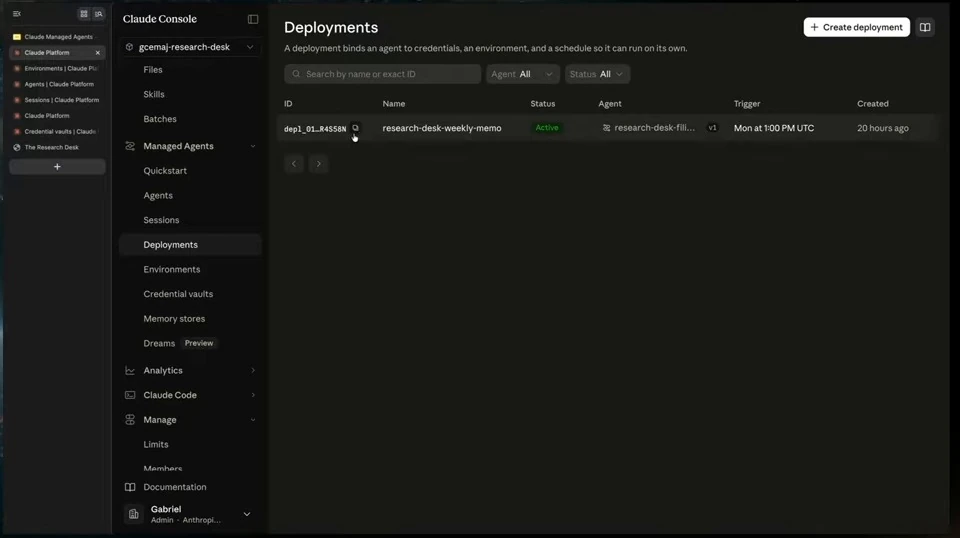Click the workspace cube icon beside gcemaj-research-desk
The height and width of the screenshot is (538, 960).
pyautogui.click(x=129, y=47)
